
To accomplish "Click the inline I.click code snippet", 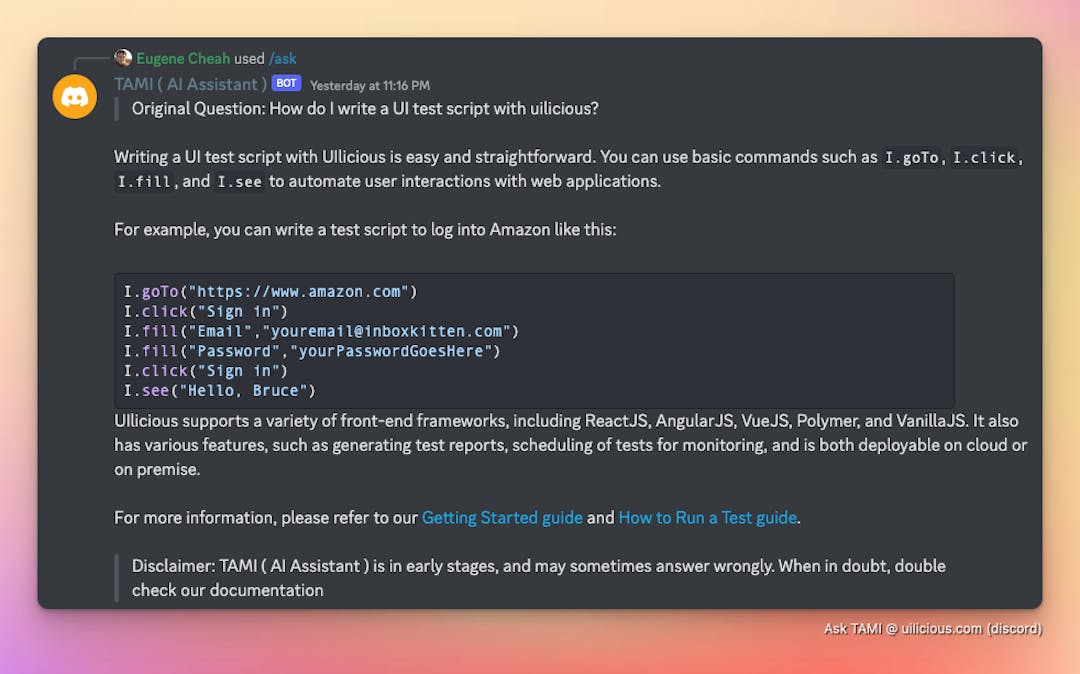I will pyautogui.click(x=984, y=158).
